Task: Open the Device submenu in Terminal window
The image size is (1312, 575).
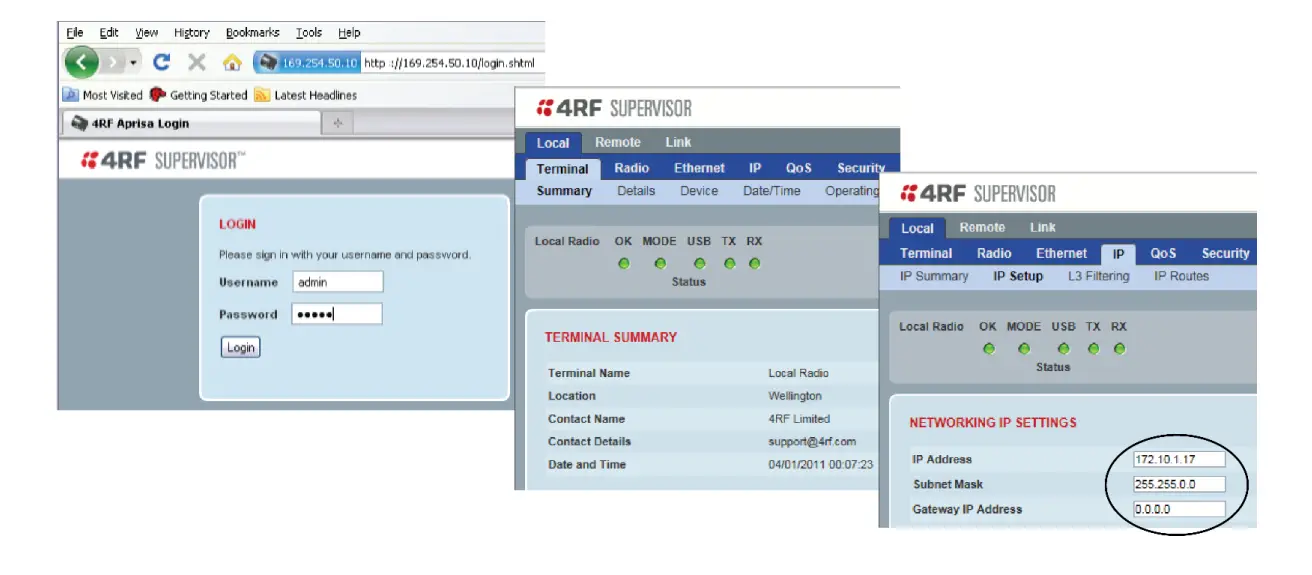Action: (699, 191)
